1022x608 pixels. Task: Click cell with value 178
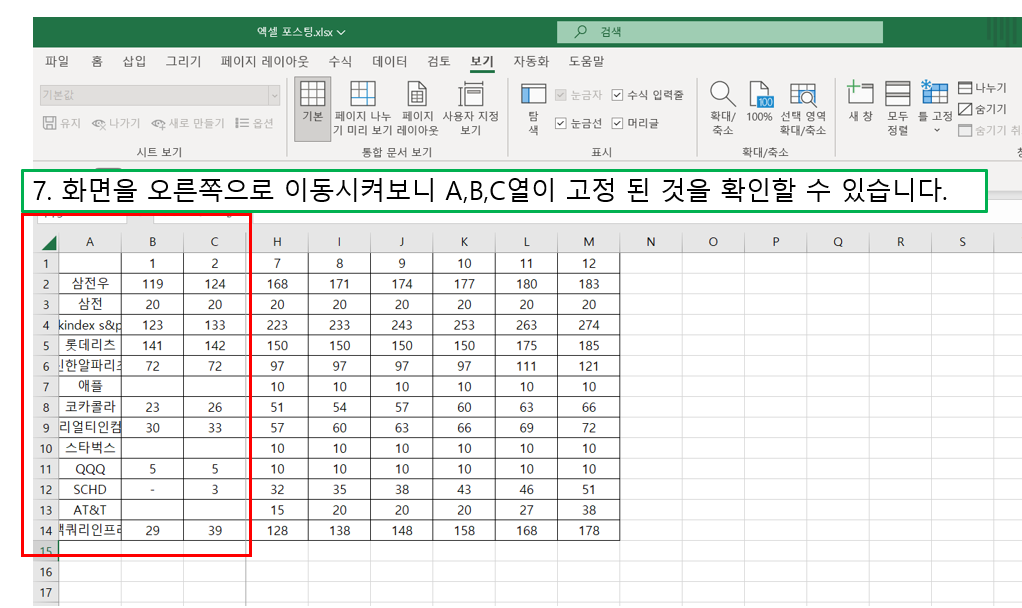pyautogui.click(x=589, y=530)
